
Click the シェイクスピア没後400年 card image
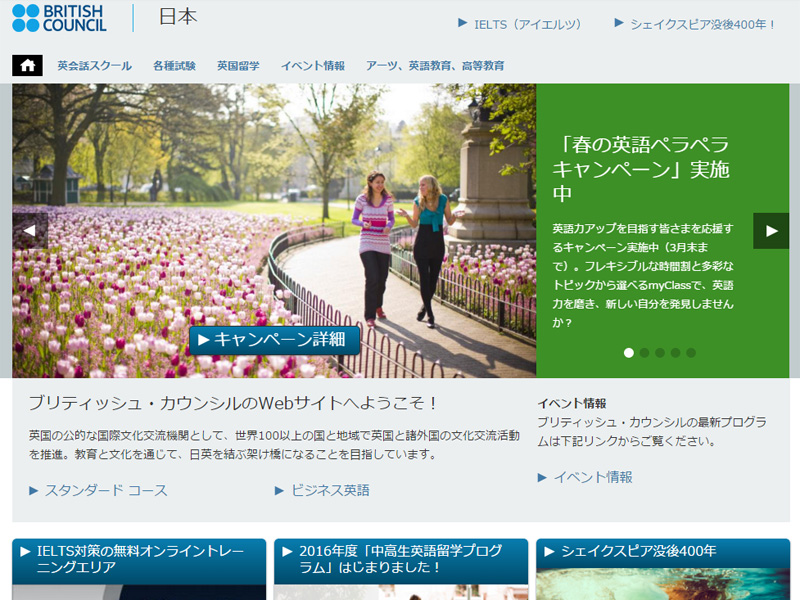tap(663, 584)
